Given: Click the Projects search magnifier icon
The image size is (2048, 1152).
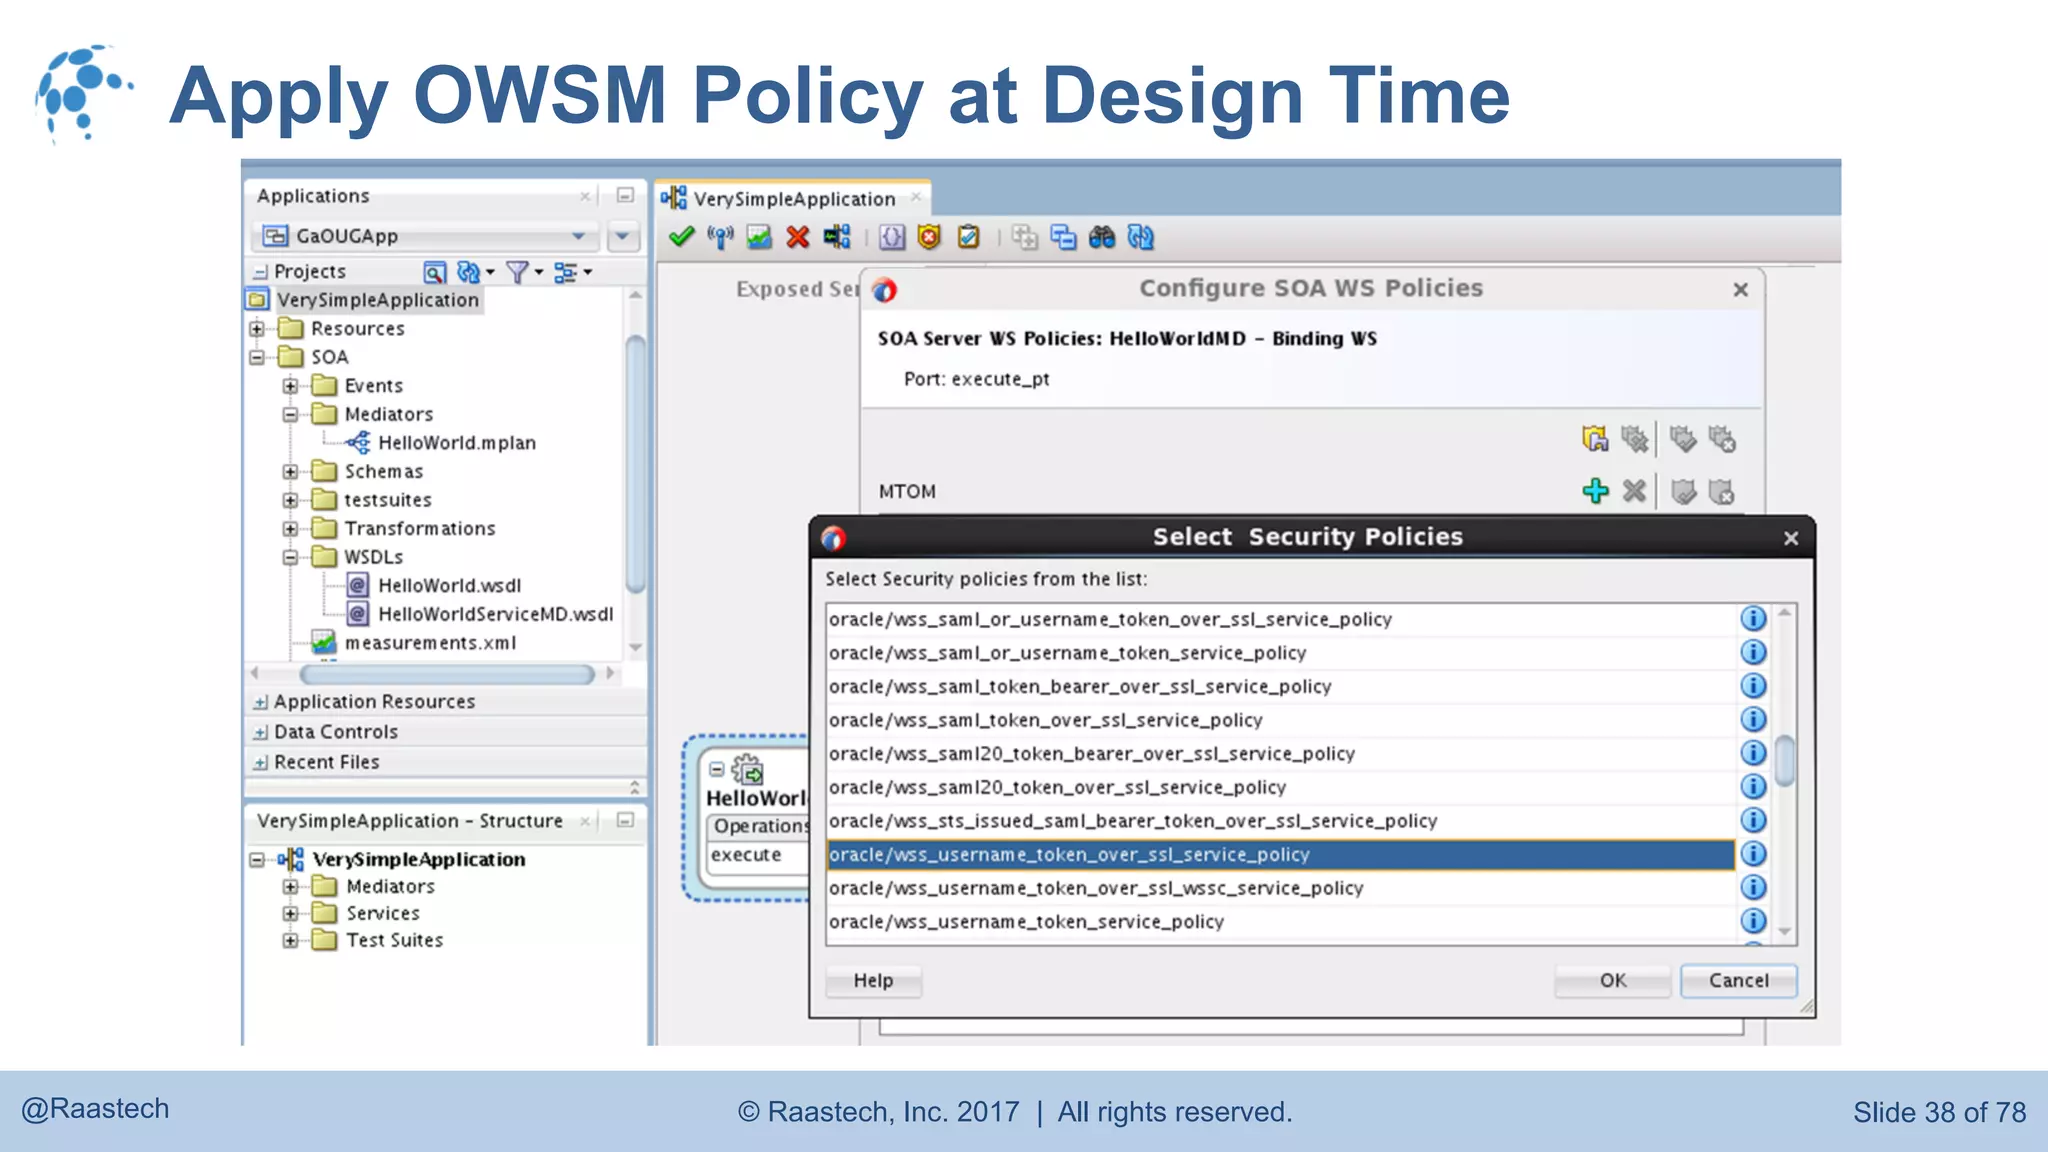Looking at the screenshot, I should pyautogui.click(x=434, y=272).
